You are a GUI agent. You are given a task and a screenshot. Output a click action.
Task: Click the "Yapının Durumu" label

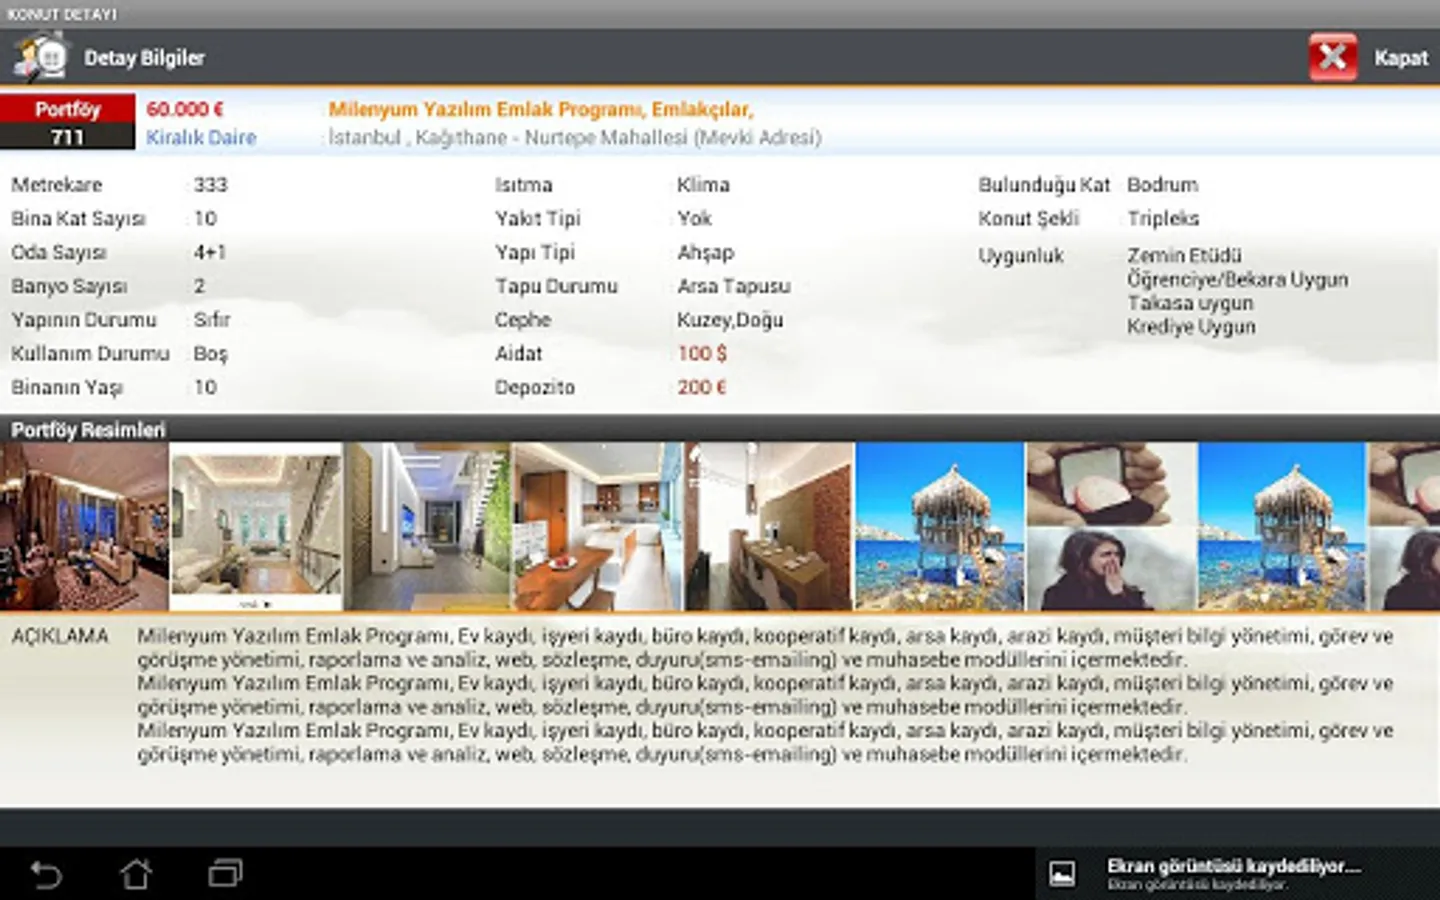pos(84,320)
